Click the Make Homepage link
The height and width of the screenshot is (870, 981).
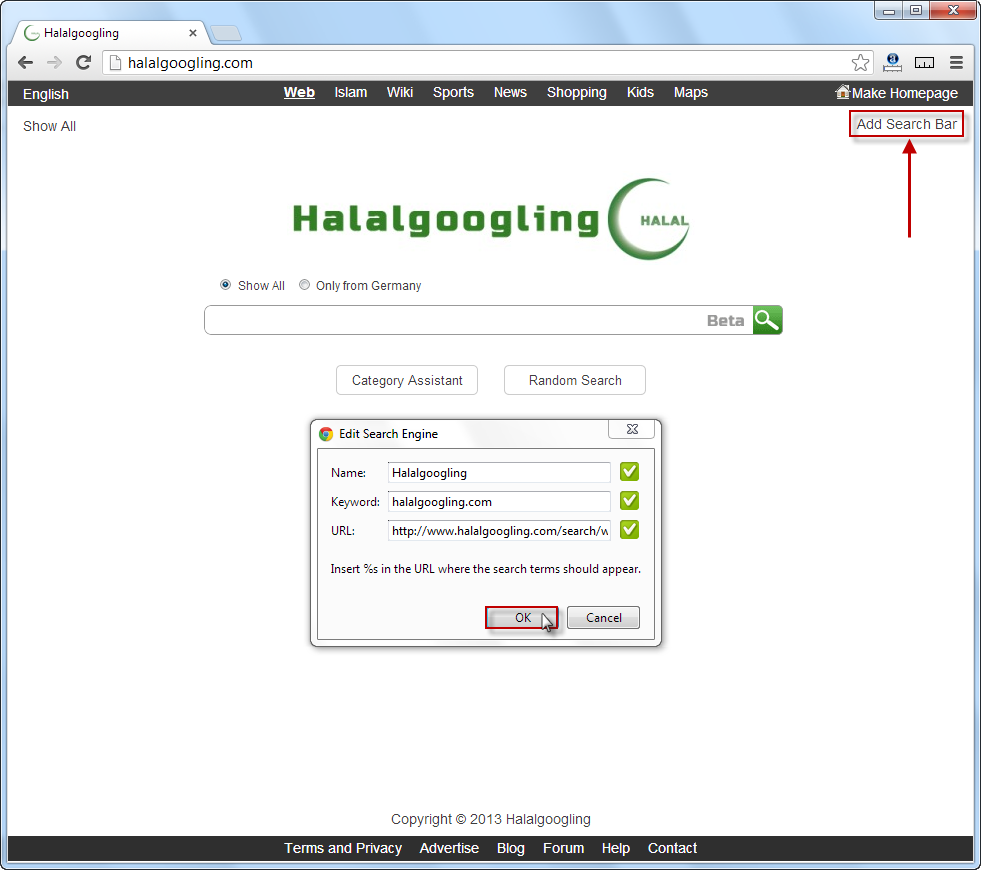[x=904, y=93]
